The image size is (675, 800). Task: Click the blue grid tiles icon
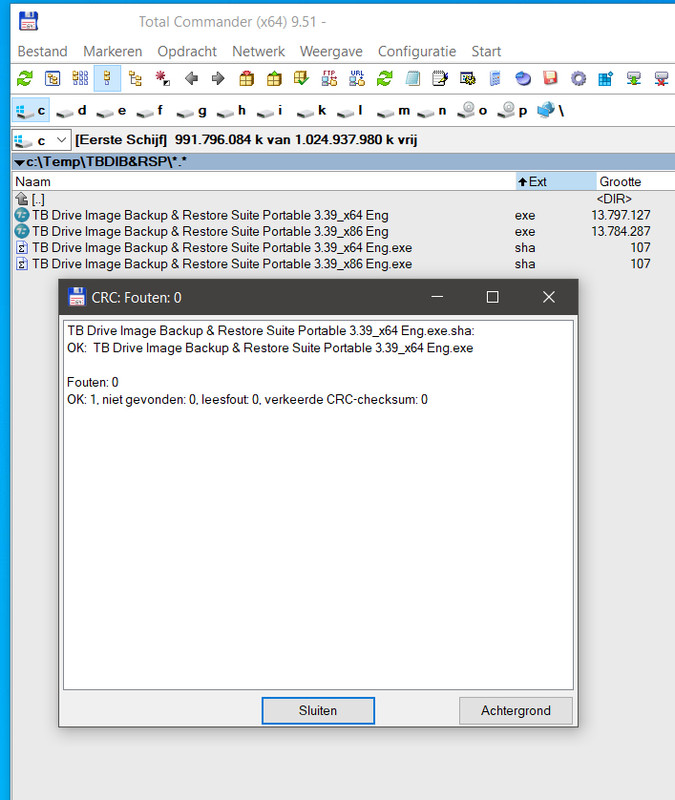(606, 79)
